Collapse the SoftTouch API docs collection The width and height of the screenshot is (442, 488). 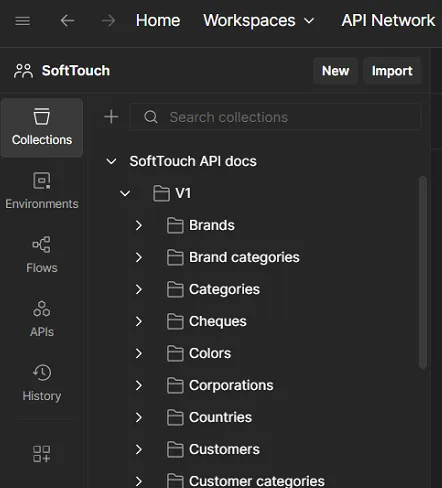[x=111, y=161]
